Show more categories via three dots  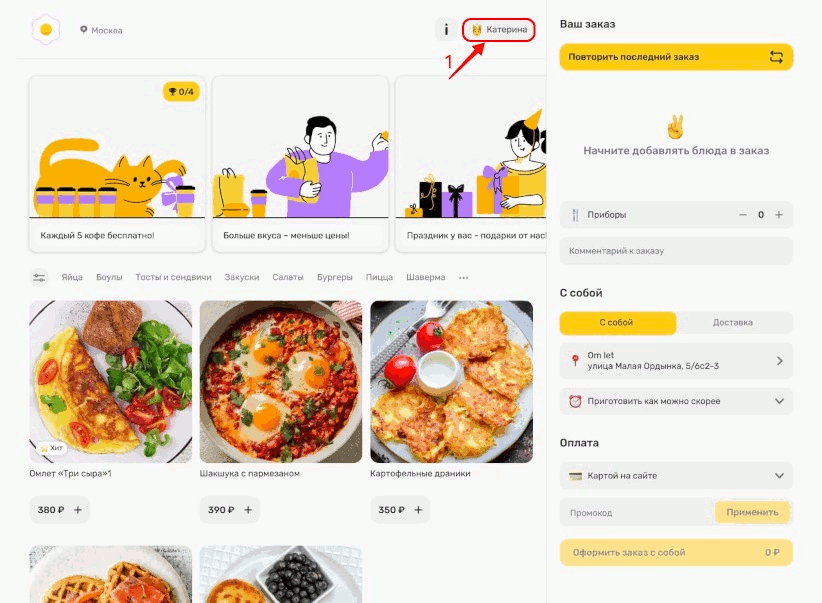point(463,277)
